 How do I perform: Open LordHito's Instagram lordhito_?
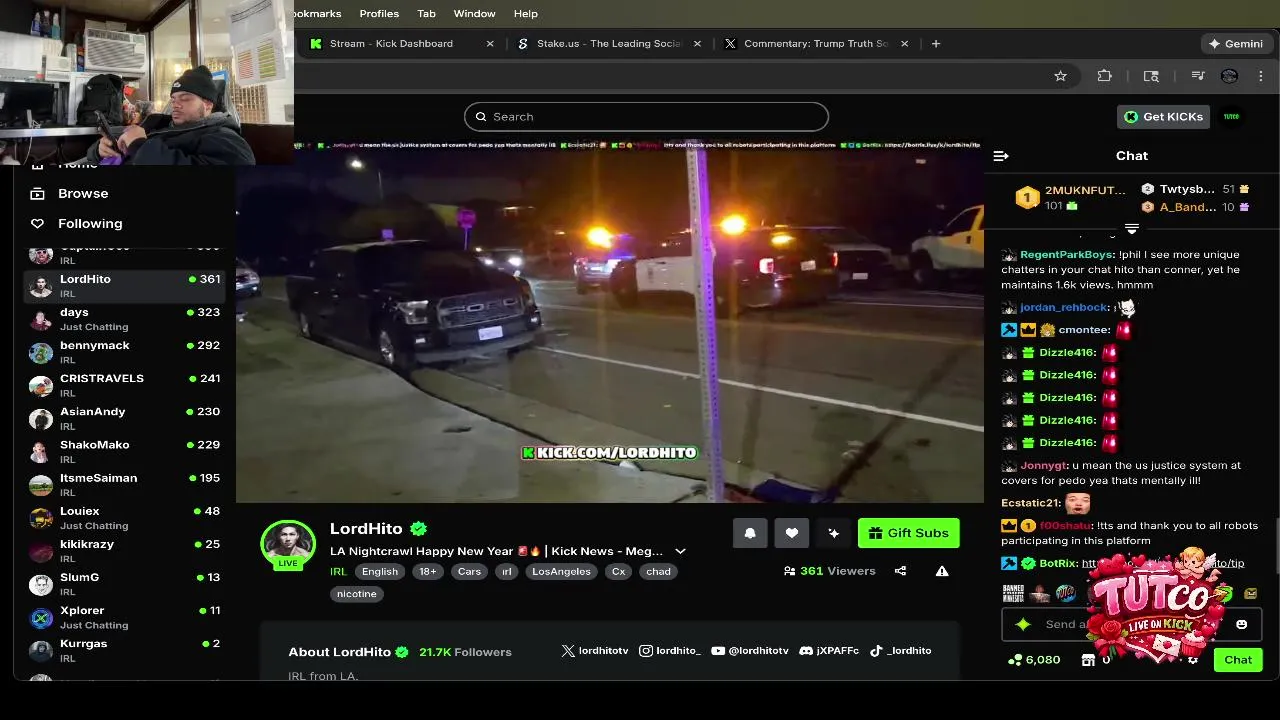(x=670, y=651)
